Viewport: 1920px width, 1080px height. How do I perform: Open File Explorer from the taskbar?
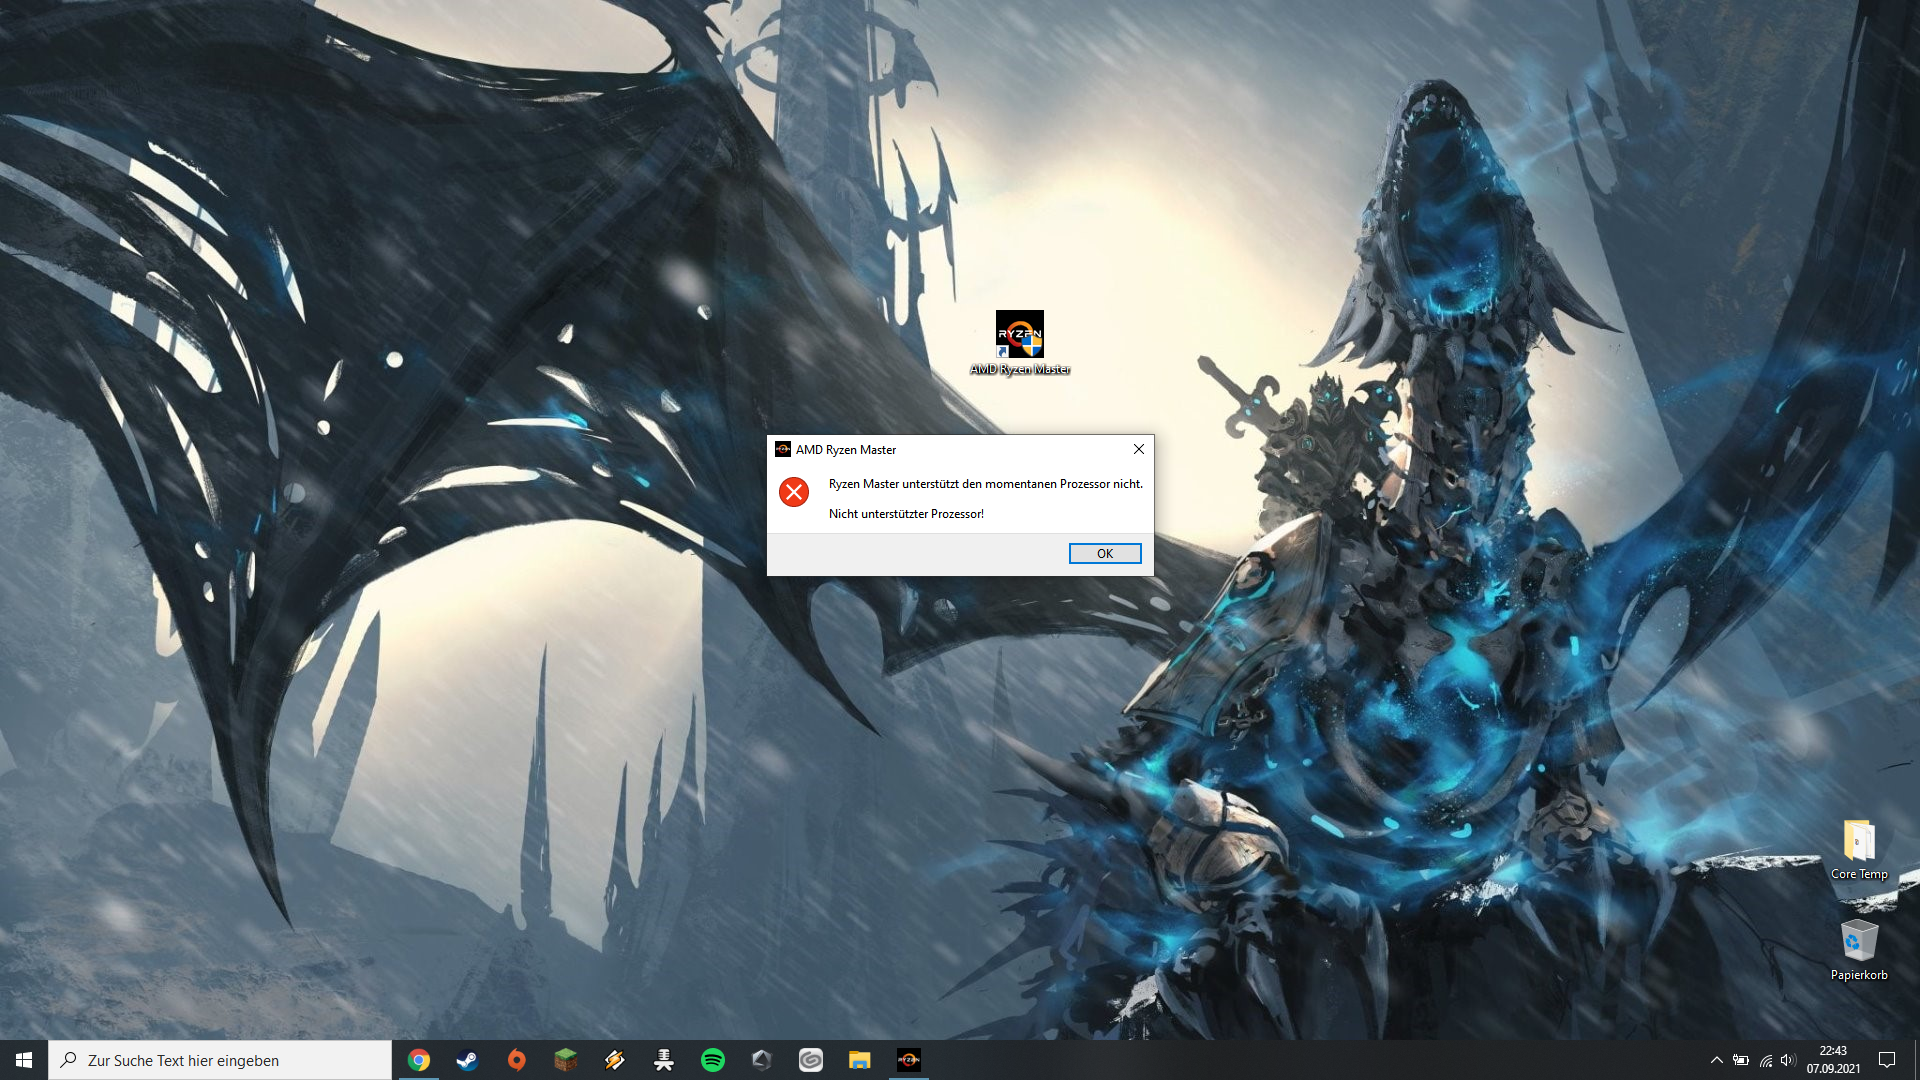click(x=859, y=1060)
